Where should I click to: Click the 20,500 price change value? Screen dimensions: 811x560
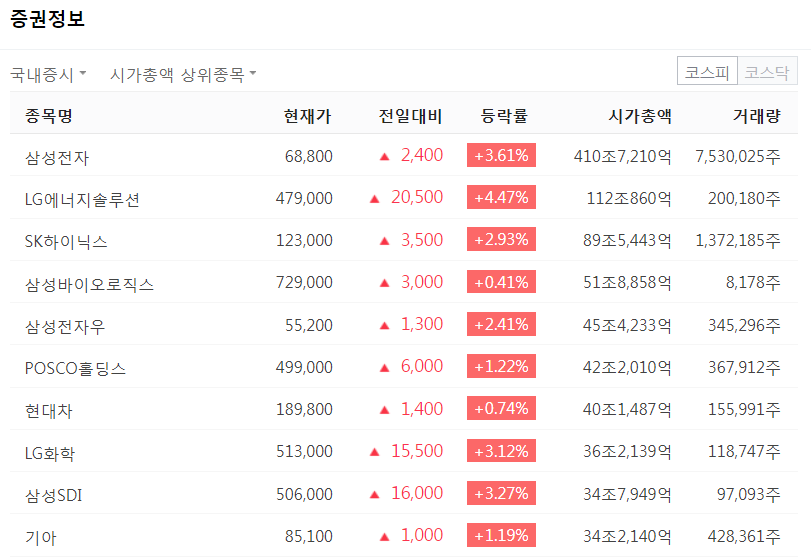pos(417,197)
